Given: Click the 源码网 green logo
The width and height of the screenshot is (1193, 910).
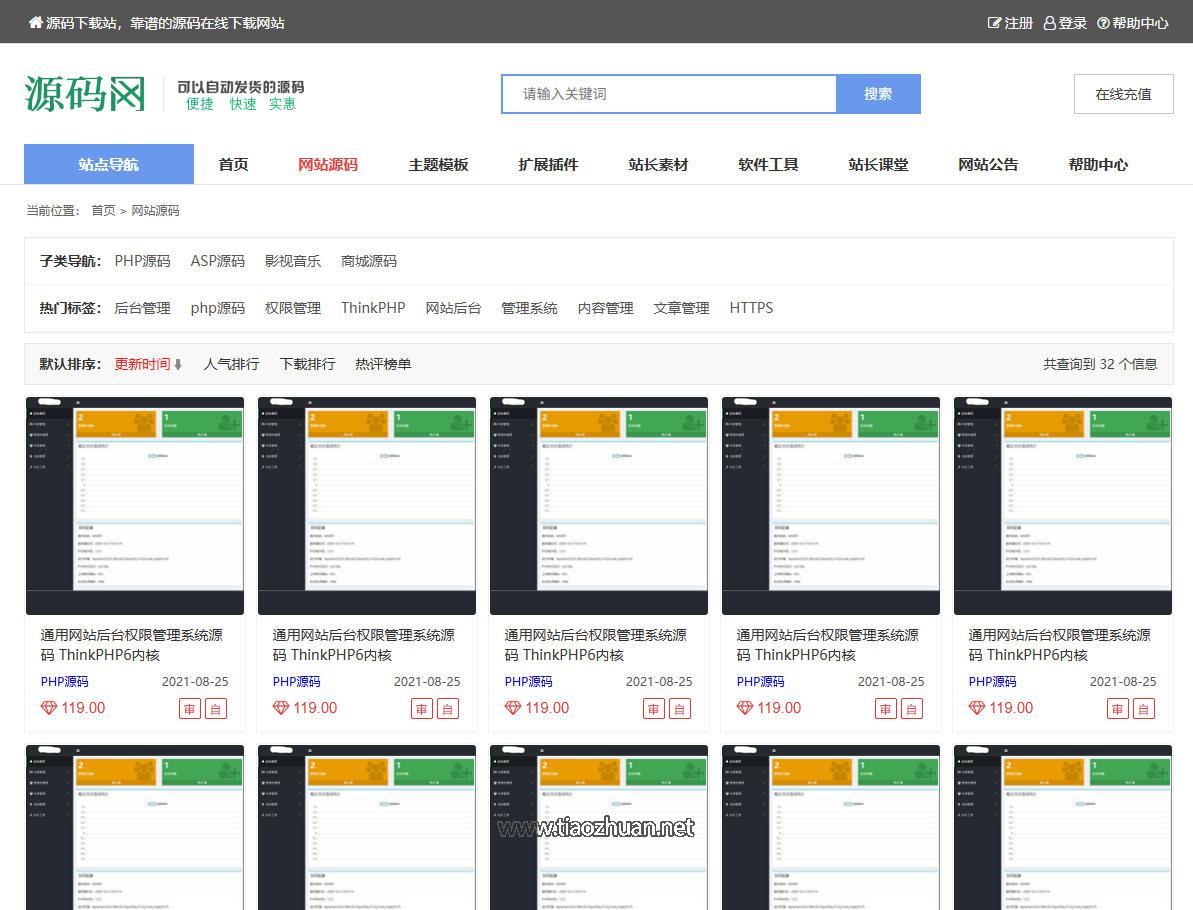Looking at the screenshot, I should click(x=84, y=94).
